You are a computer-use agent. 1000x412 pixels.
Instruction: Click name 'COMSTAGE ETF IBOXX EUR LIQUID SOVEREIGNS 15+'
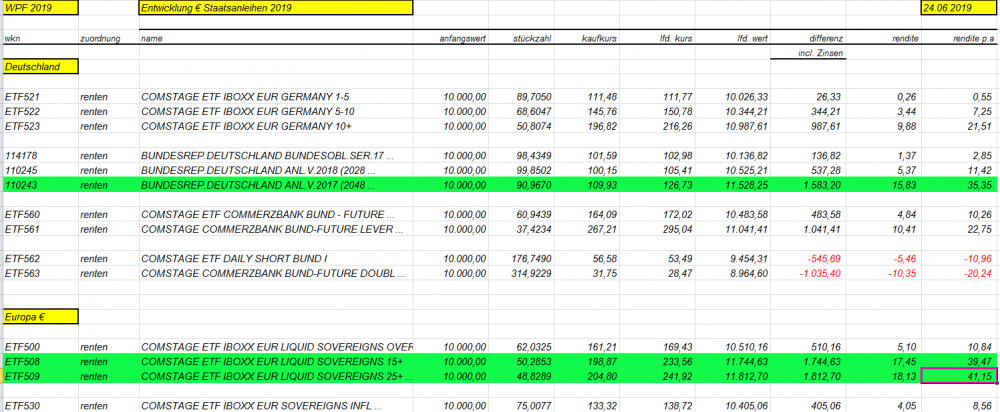click(x=272, y=362)
